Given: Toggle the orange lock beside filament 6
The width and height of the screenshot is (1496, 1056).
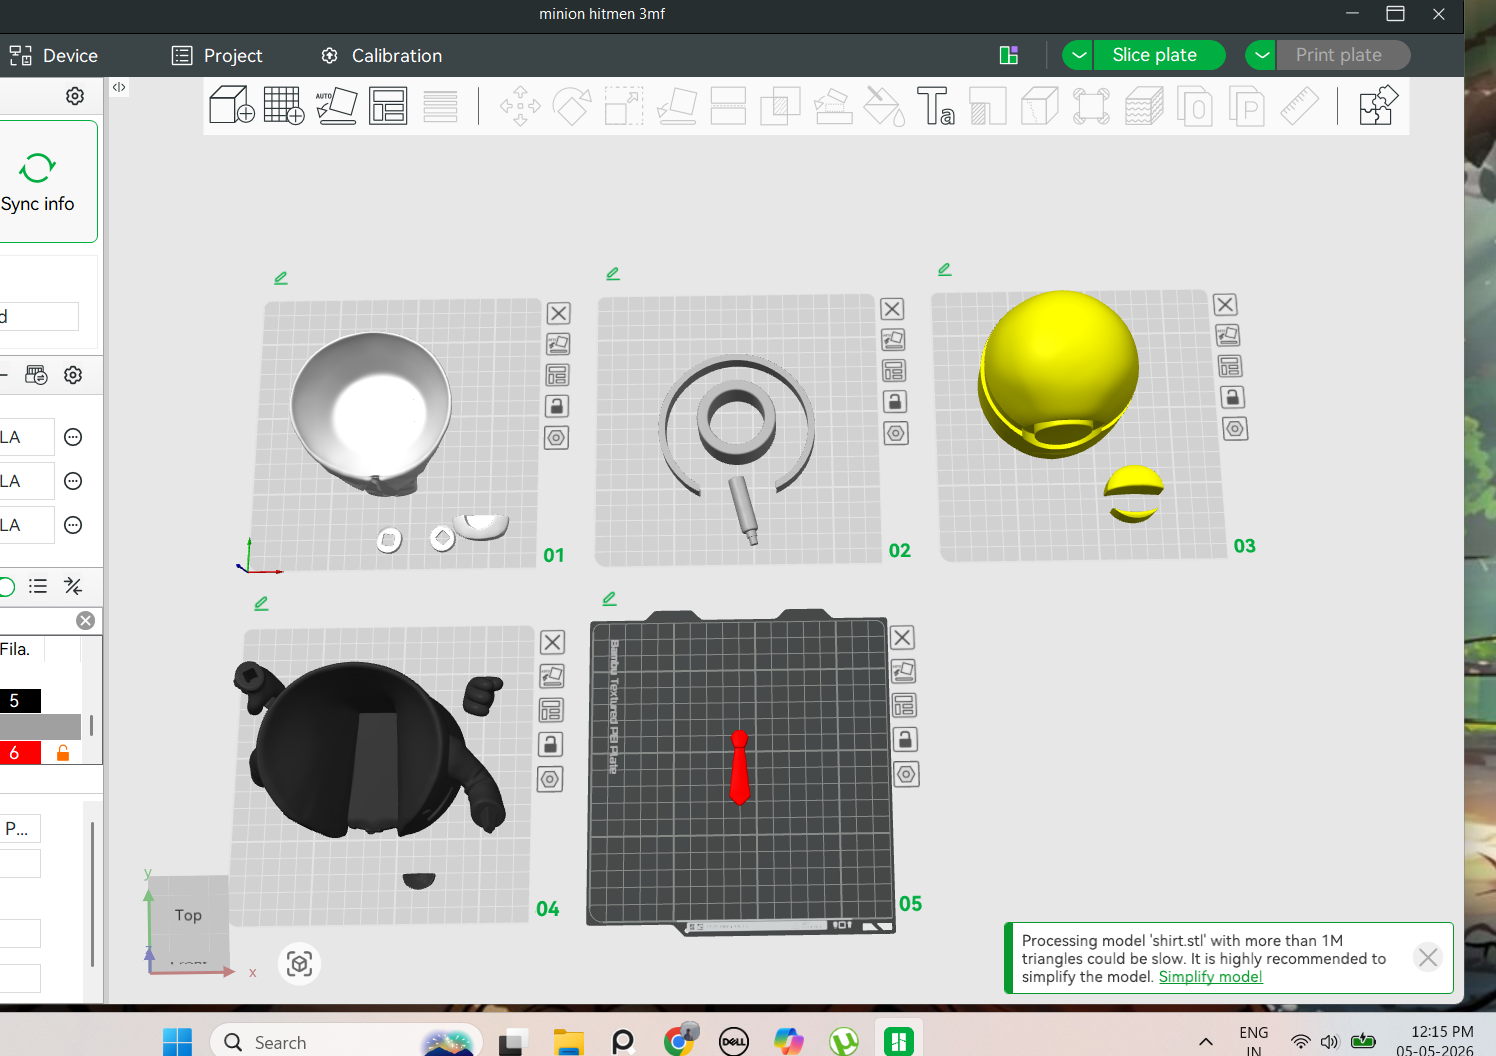Looking at the screenshot, I should point(63,753).
